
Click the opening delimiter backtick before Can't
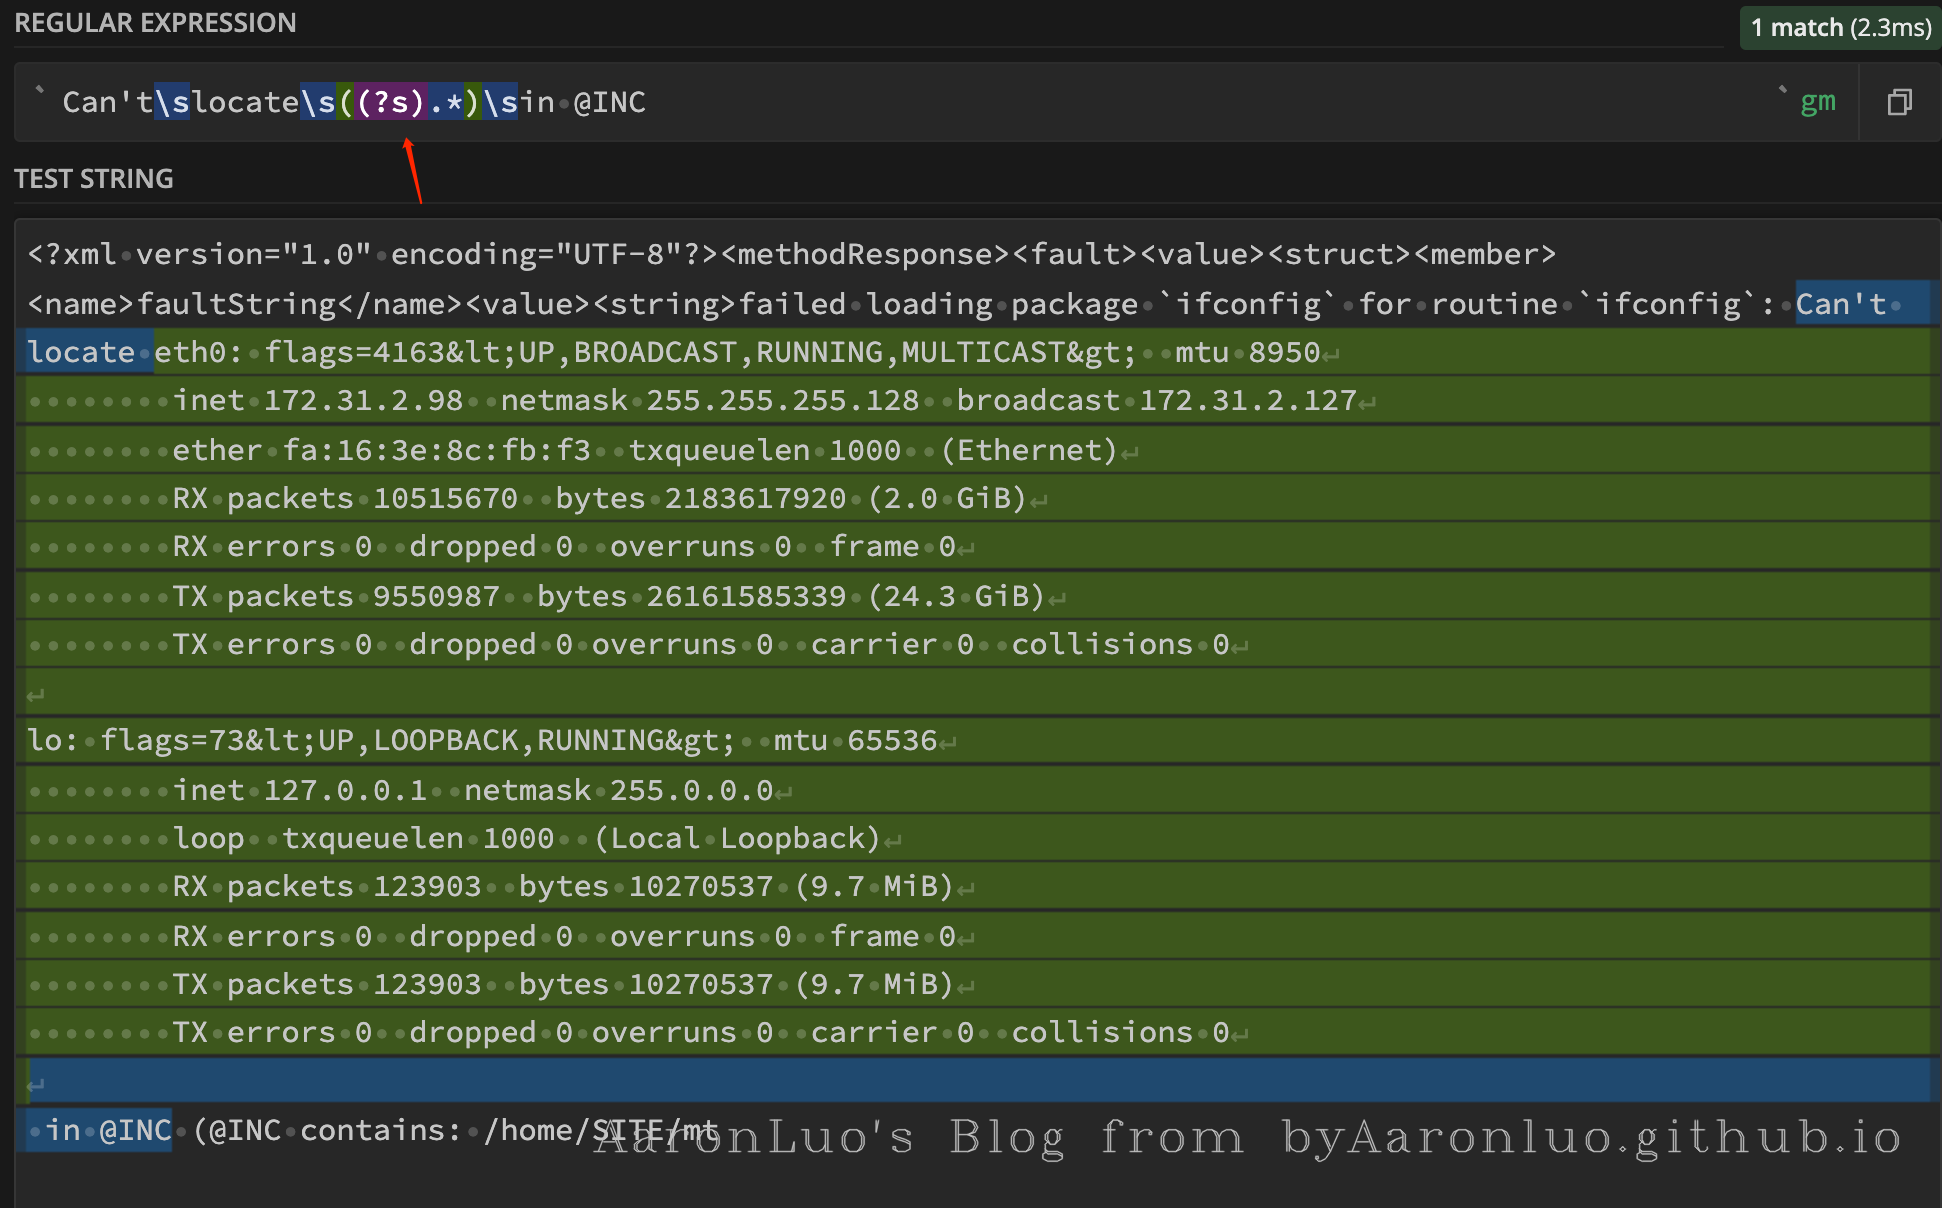click(40, 94)
